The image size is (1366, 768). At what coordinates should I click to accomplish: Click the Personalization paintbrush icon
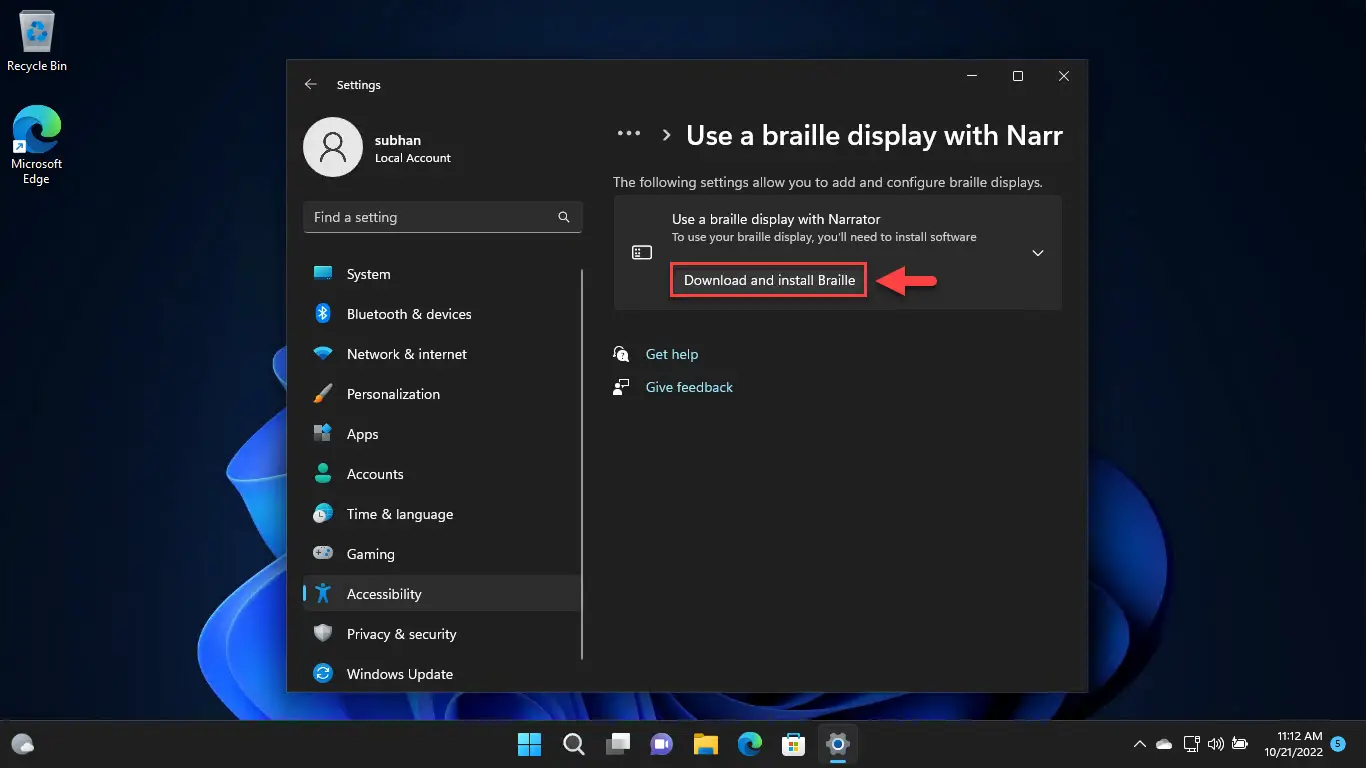[323, 394]
